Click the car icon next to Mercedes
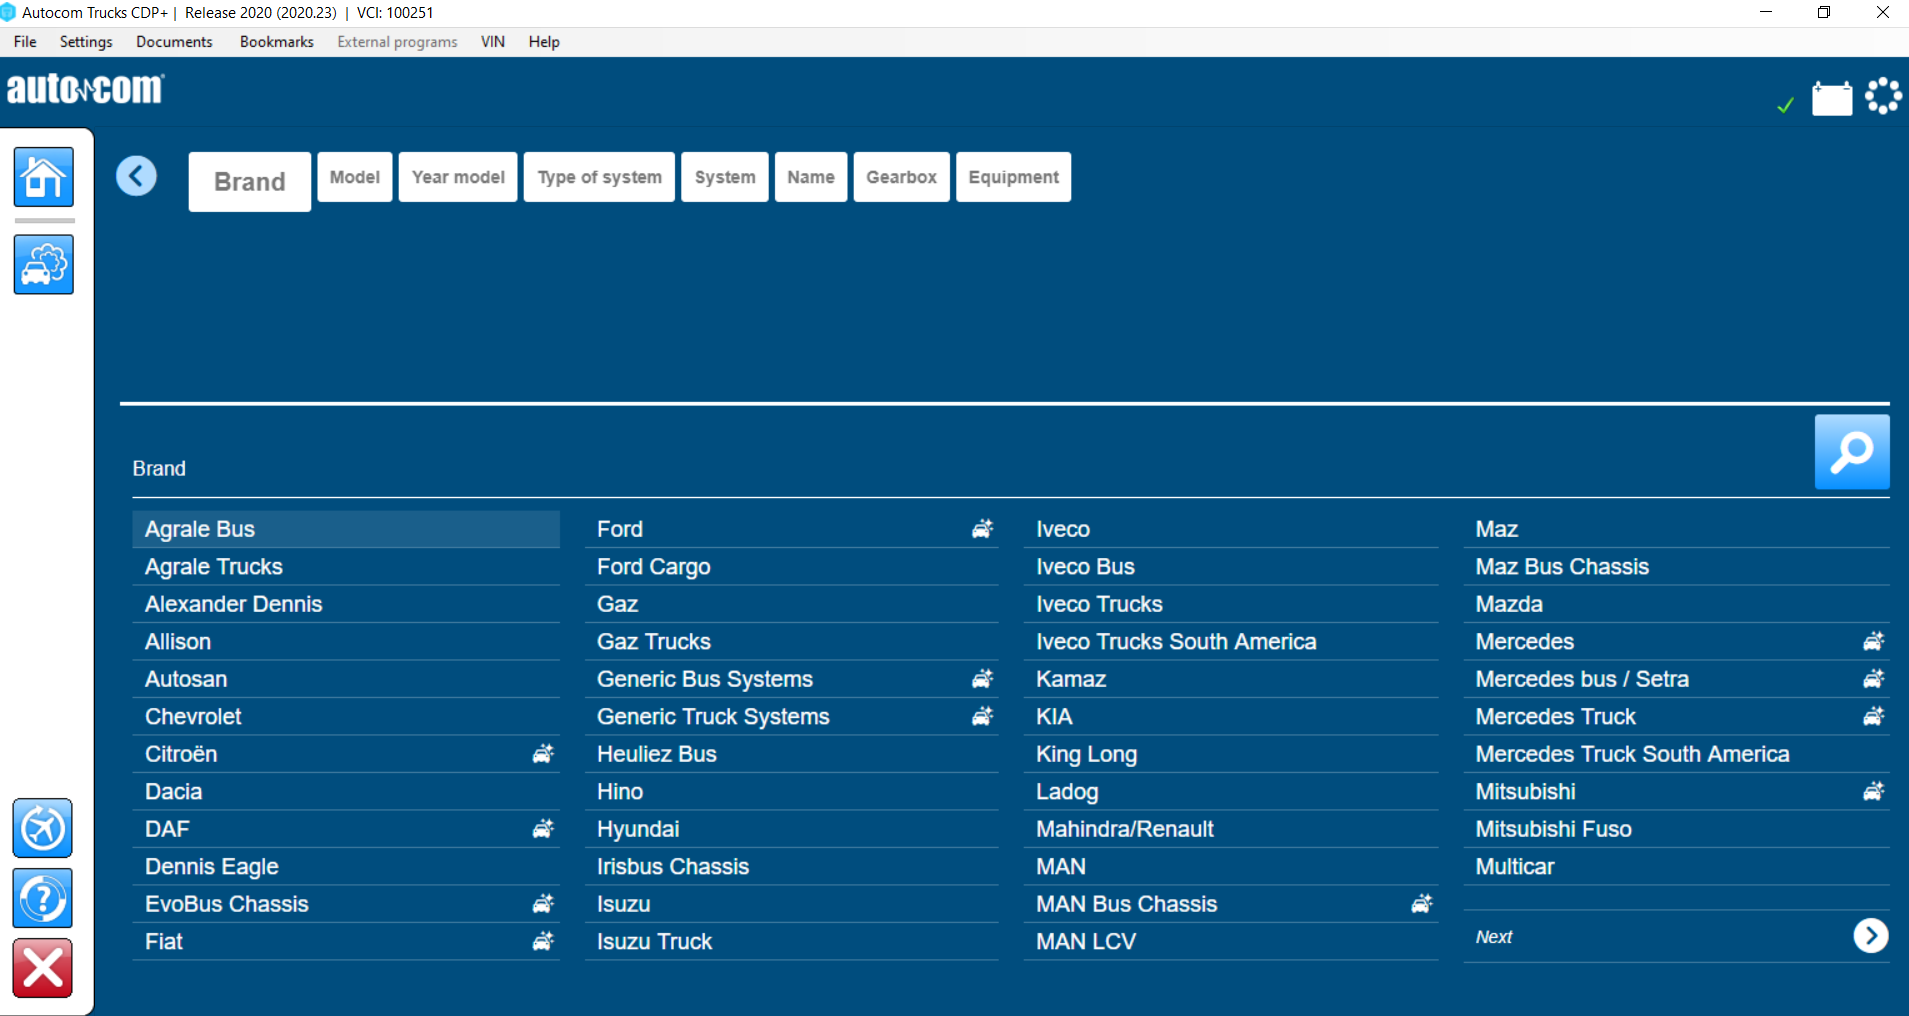The height and width of the screenshot is (1016, 1909). click(1873, 641)
